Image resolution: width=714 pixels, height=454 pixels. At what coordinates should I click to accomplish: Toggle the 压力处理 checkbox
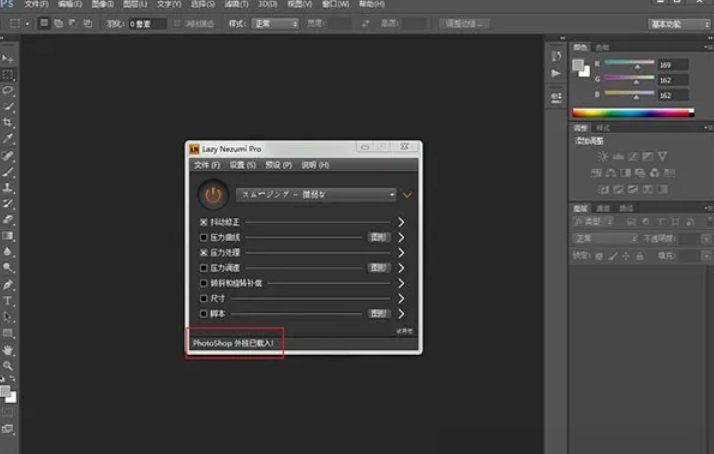[x=204, y=253]
